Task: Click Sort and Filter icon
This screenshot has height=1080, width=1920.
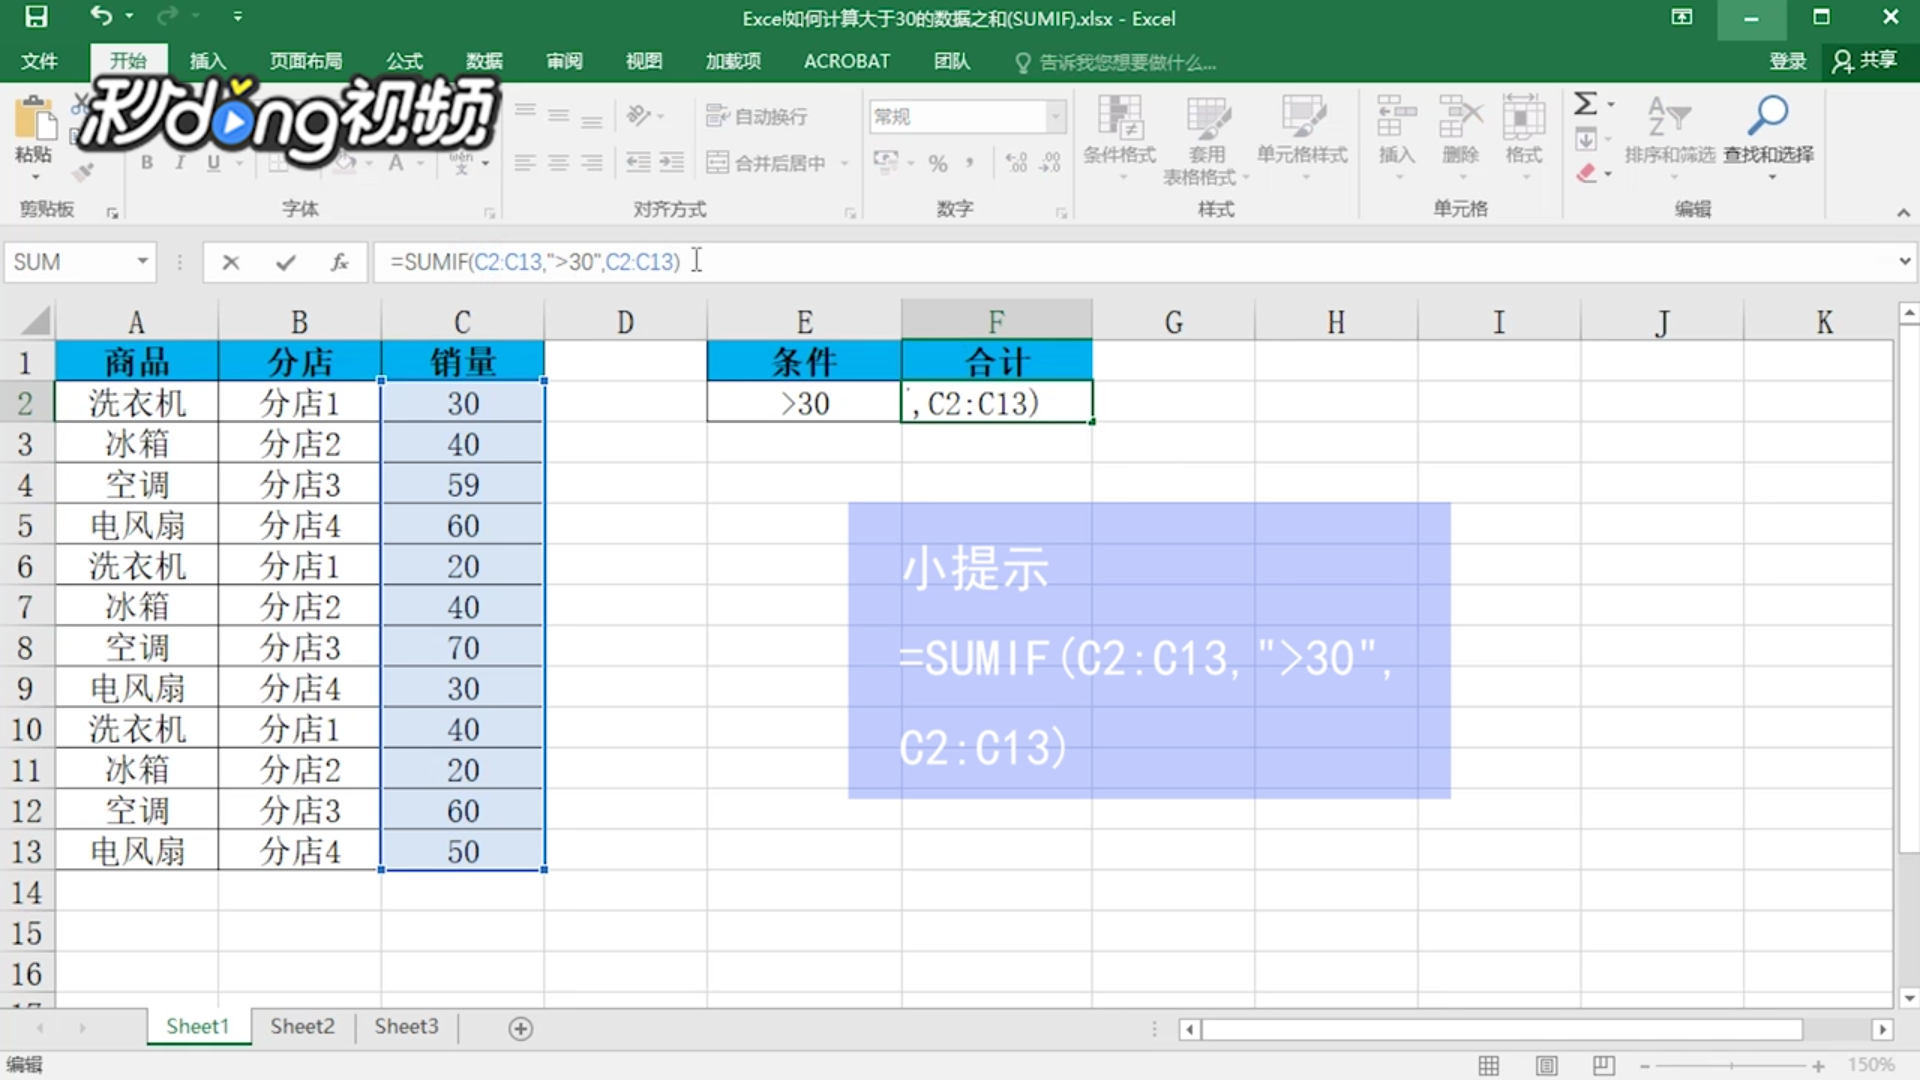Action: 1669,117
